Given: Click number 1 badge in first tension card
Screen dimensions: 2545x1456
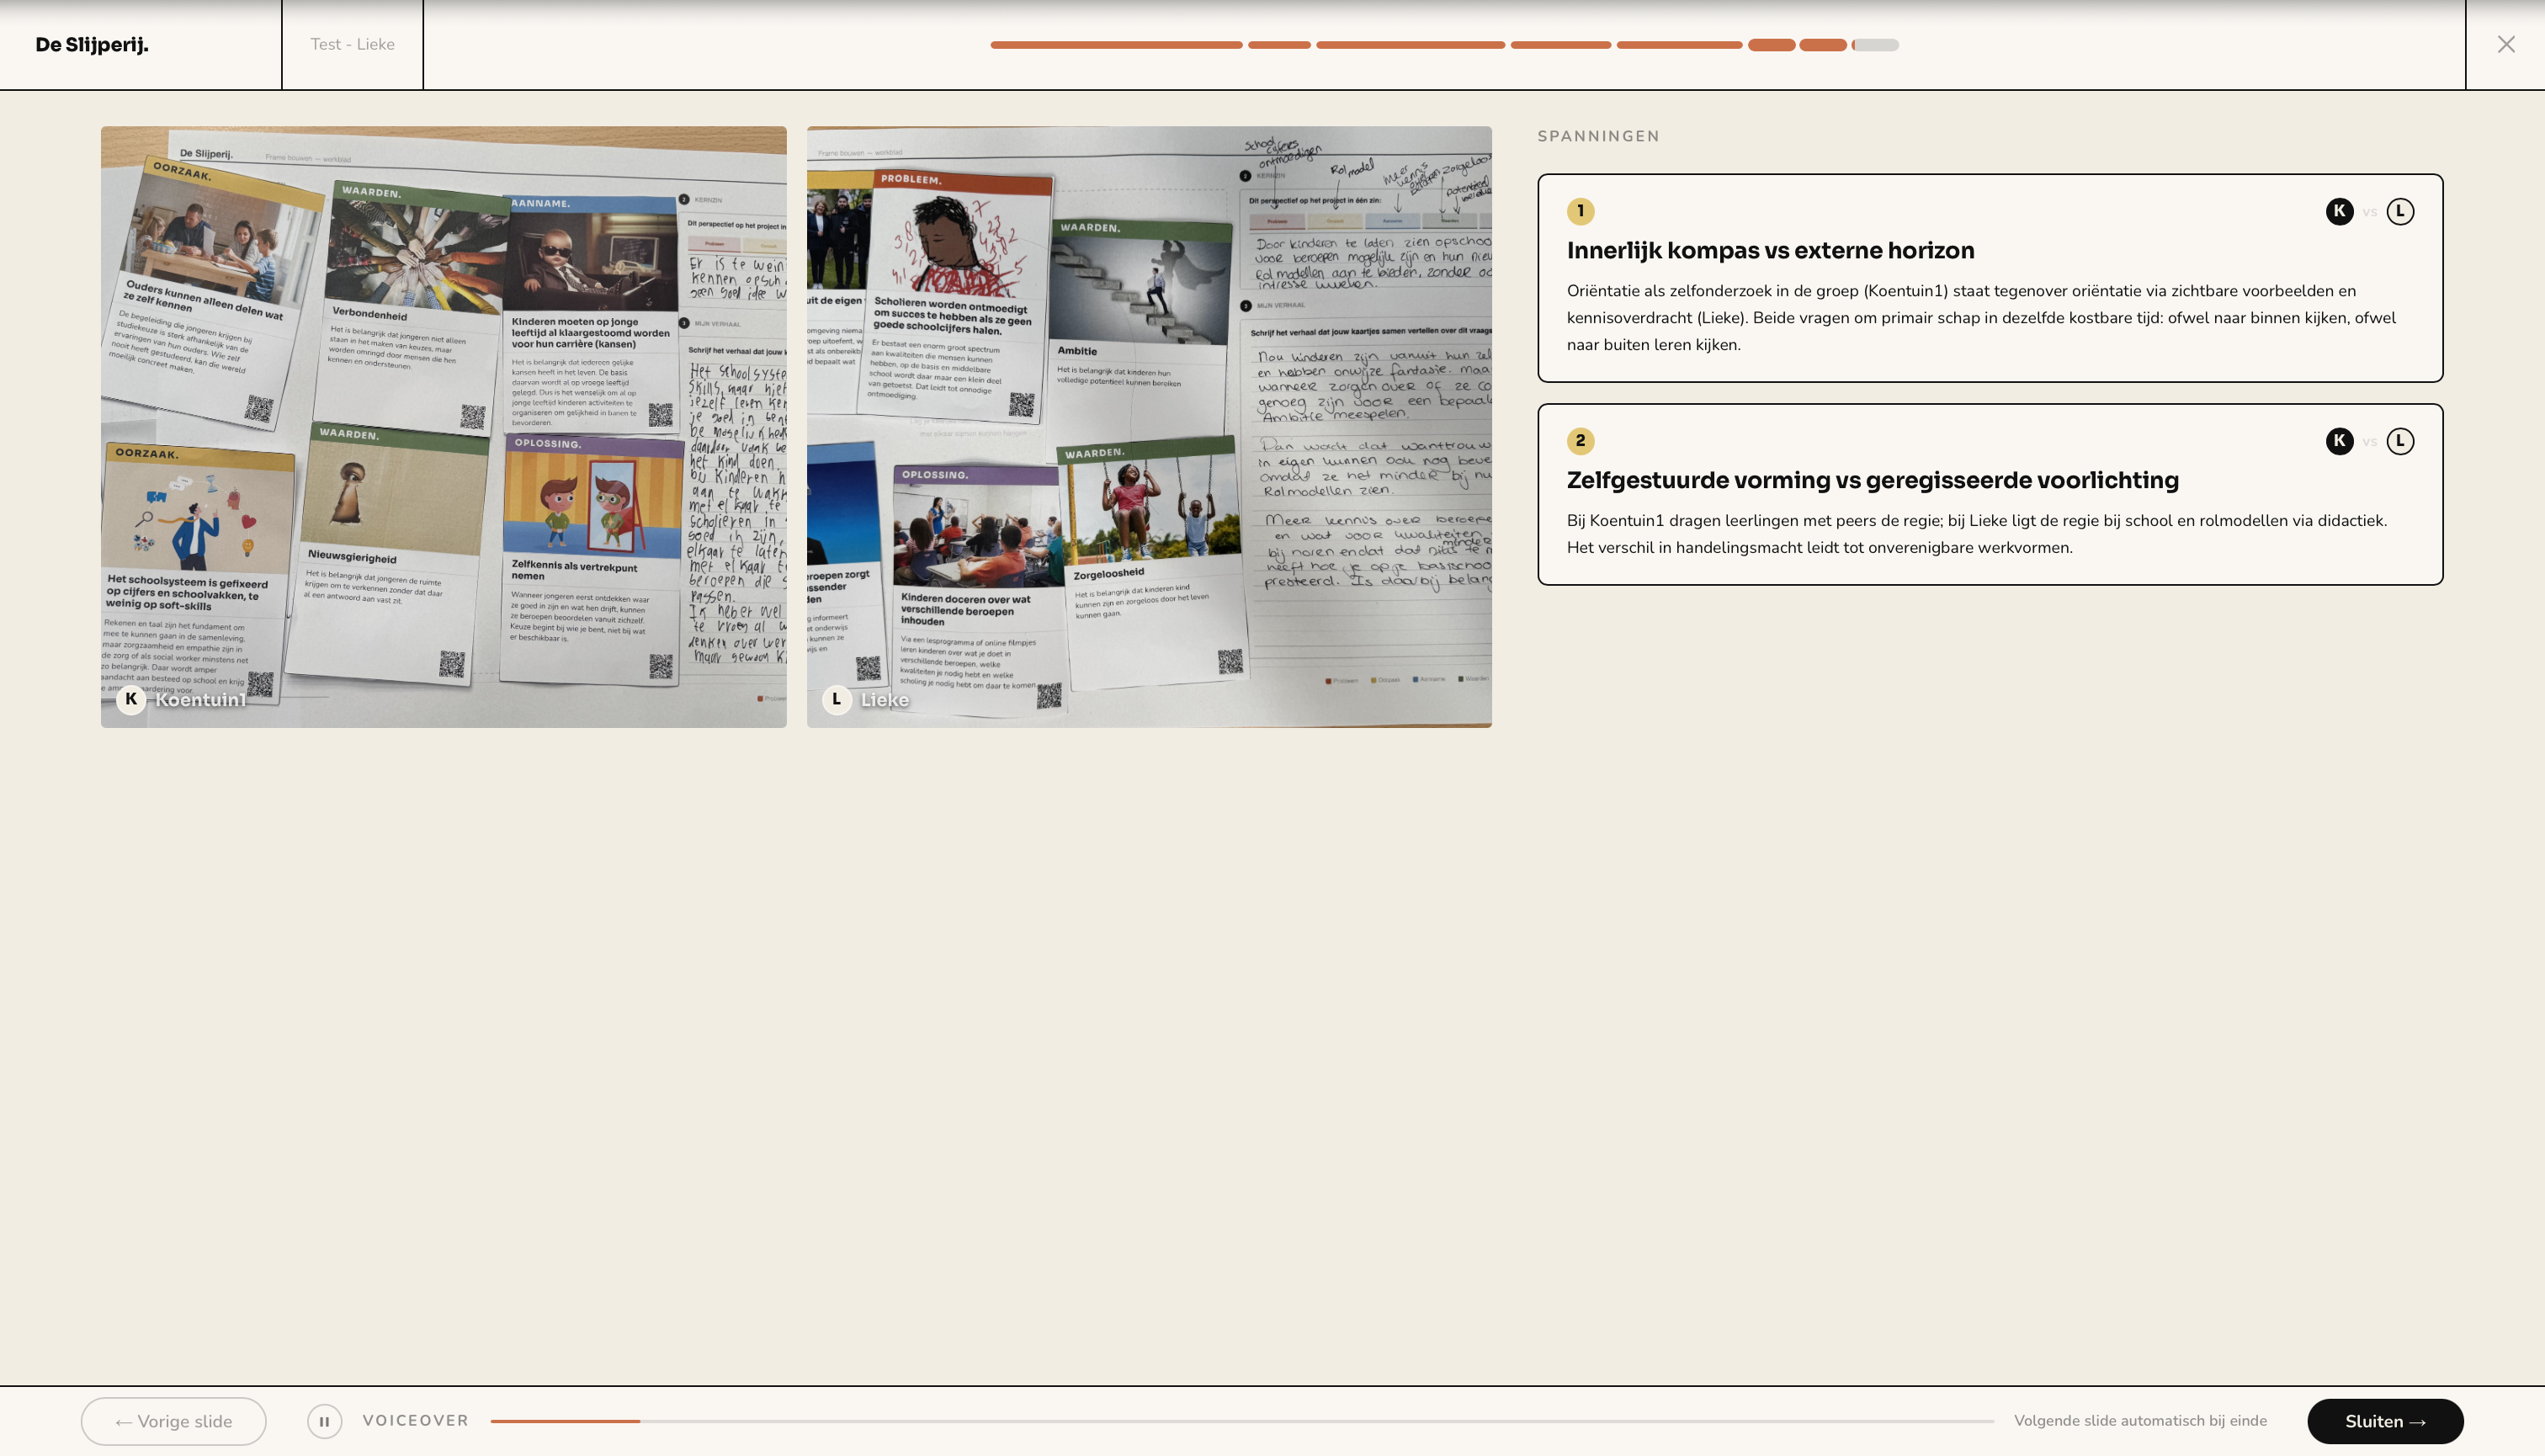Looking at the screenshot, I should [1580, 211].
